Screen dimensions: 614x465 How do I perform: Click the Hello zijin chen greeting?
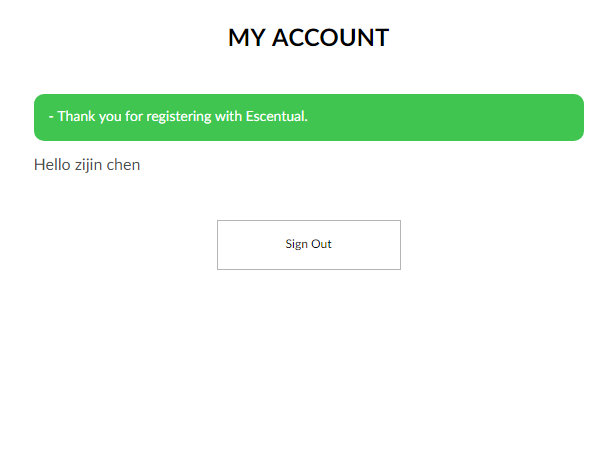pos(87,165)
